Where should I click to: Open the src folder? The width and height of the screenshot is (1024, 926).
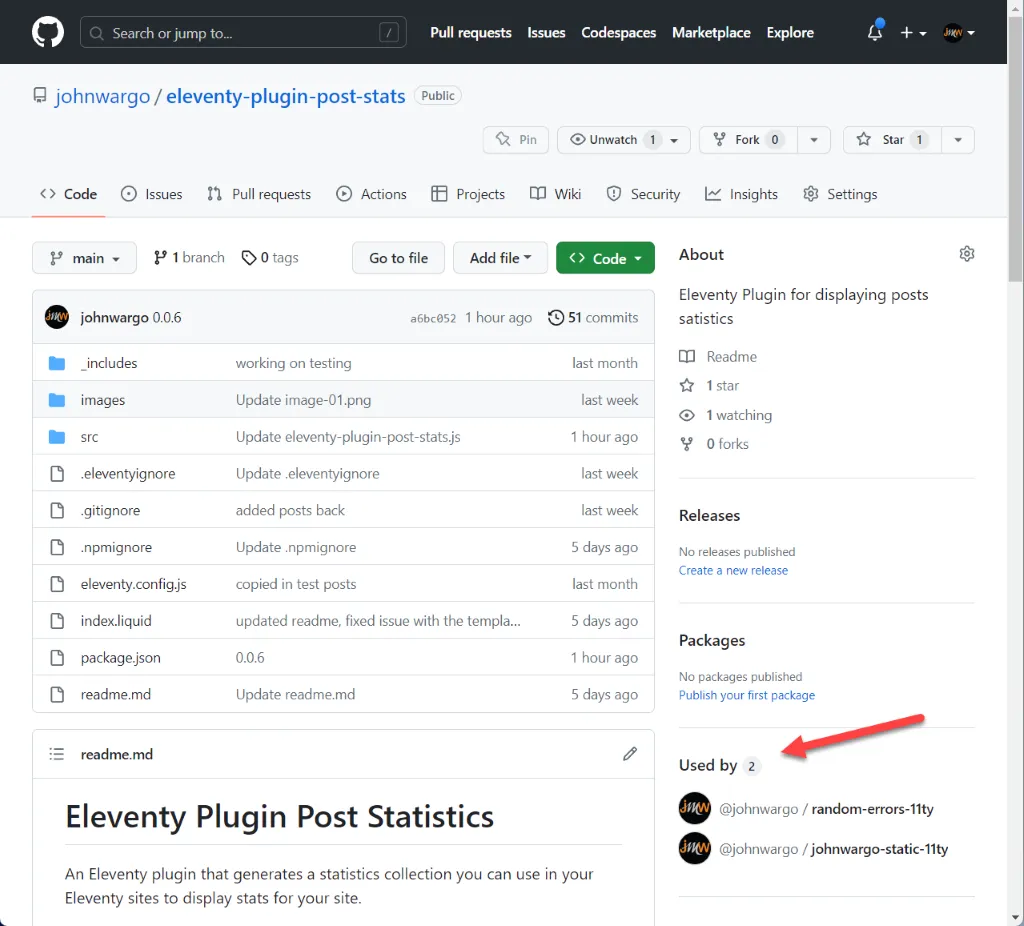pos(89,437)
